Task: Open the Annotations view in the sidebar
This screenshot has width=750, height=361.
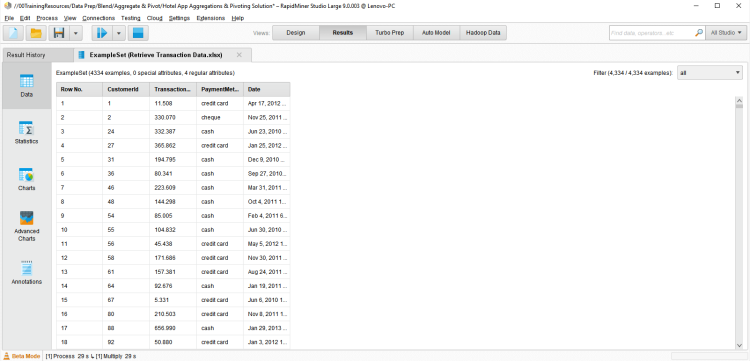Action: click(26, 273)
